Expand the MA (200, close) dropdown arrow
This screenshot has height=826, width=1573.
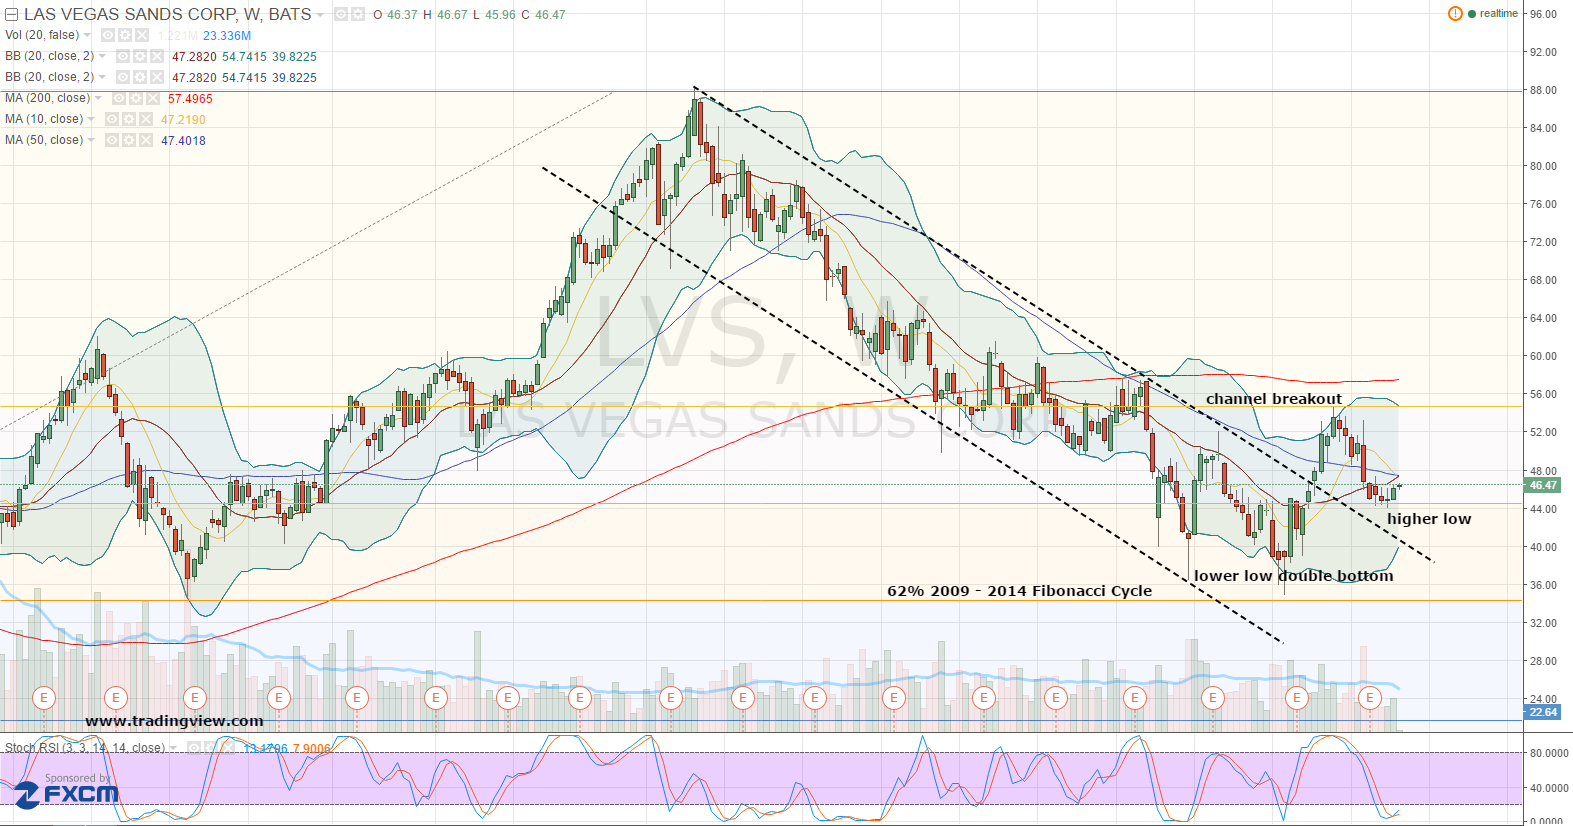(98, 99)
